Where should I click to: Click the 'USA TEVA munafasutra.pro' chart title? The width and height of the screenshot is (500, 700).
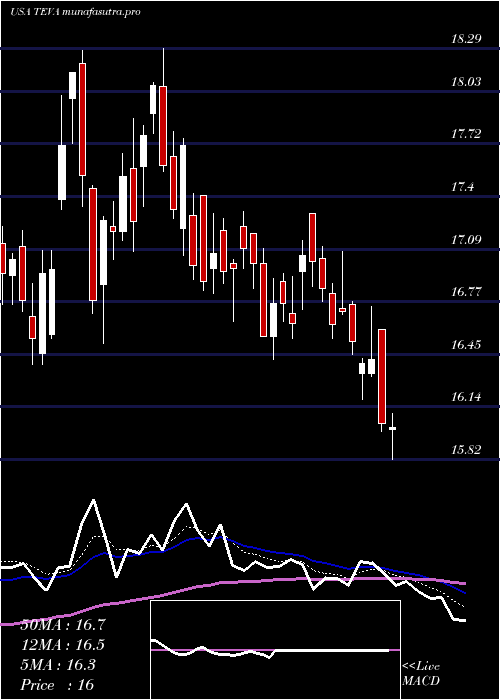(75, 12)
